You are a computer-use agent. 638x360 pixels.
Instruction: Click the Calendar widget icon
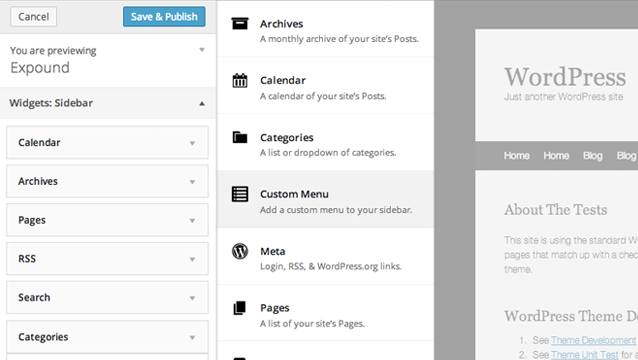240,81
